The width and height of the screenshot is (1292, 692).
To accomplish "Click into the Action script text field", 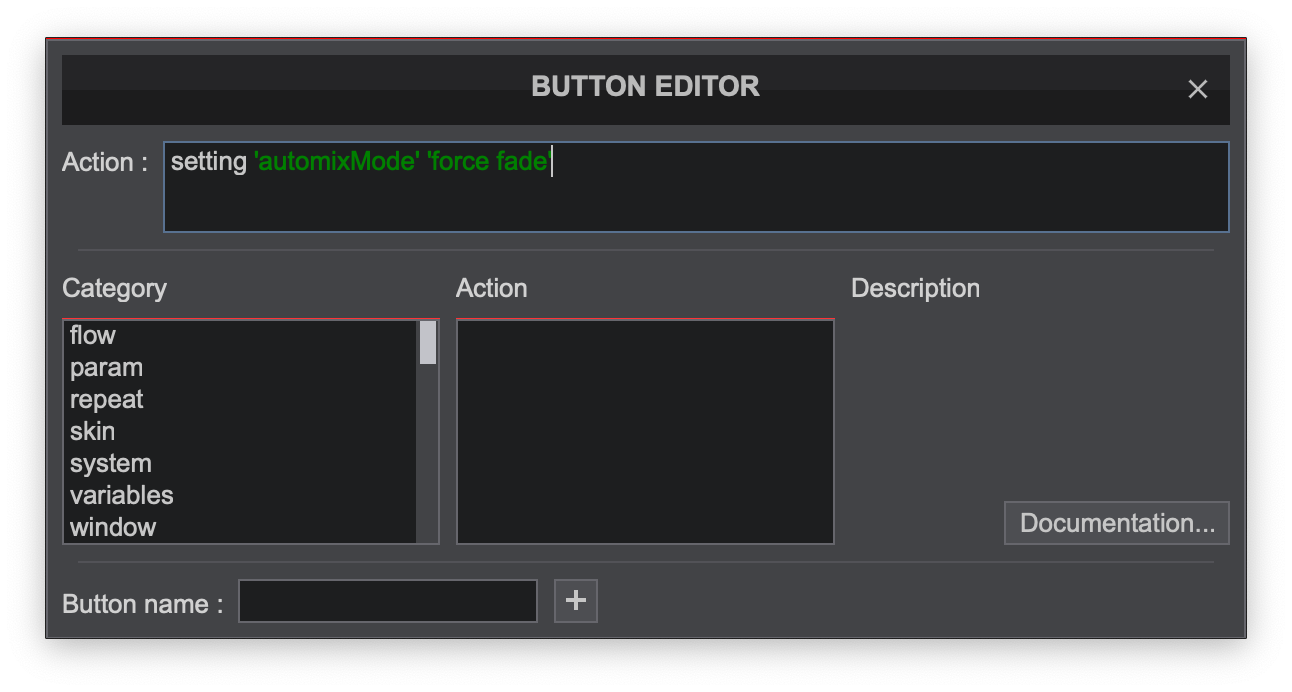I will 696,187.
